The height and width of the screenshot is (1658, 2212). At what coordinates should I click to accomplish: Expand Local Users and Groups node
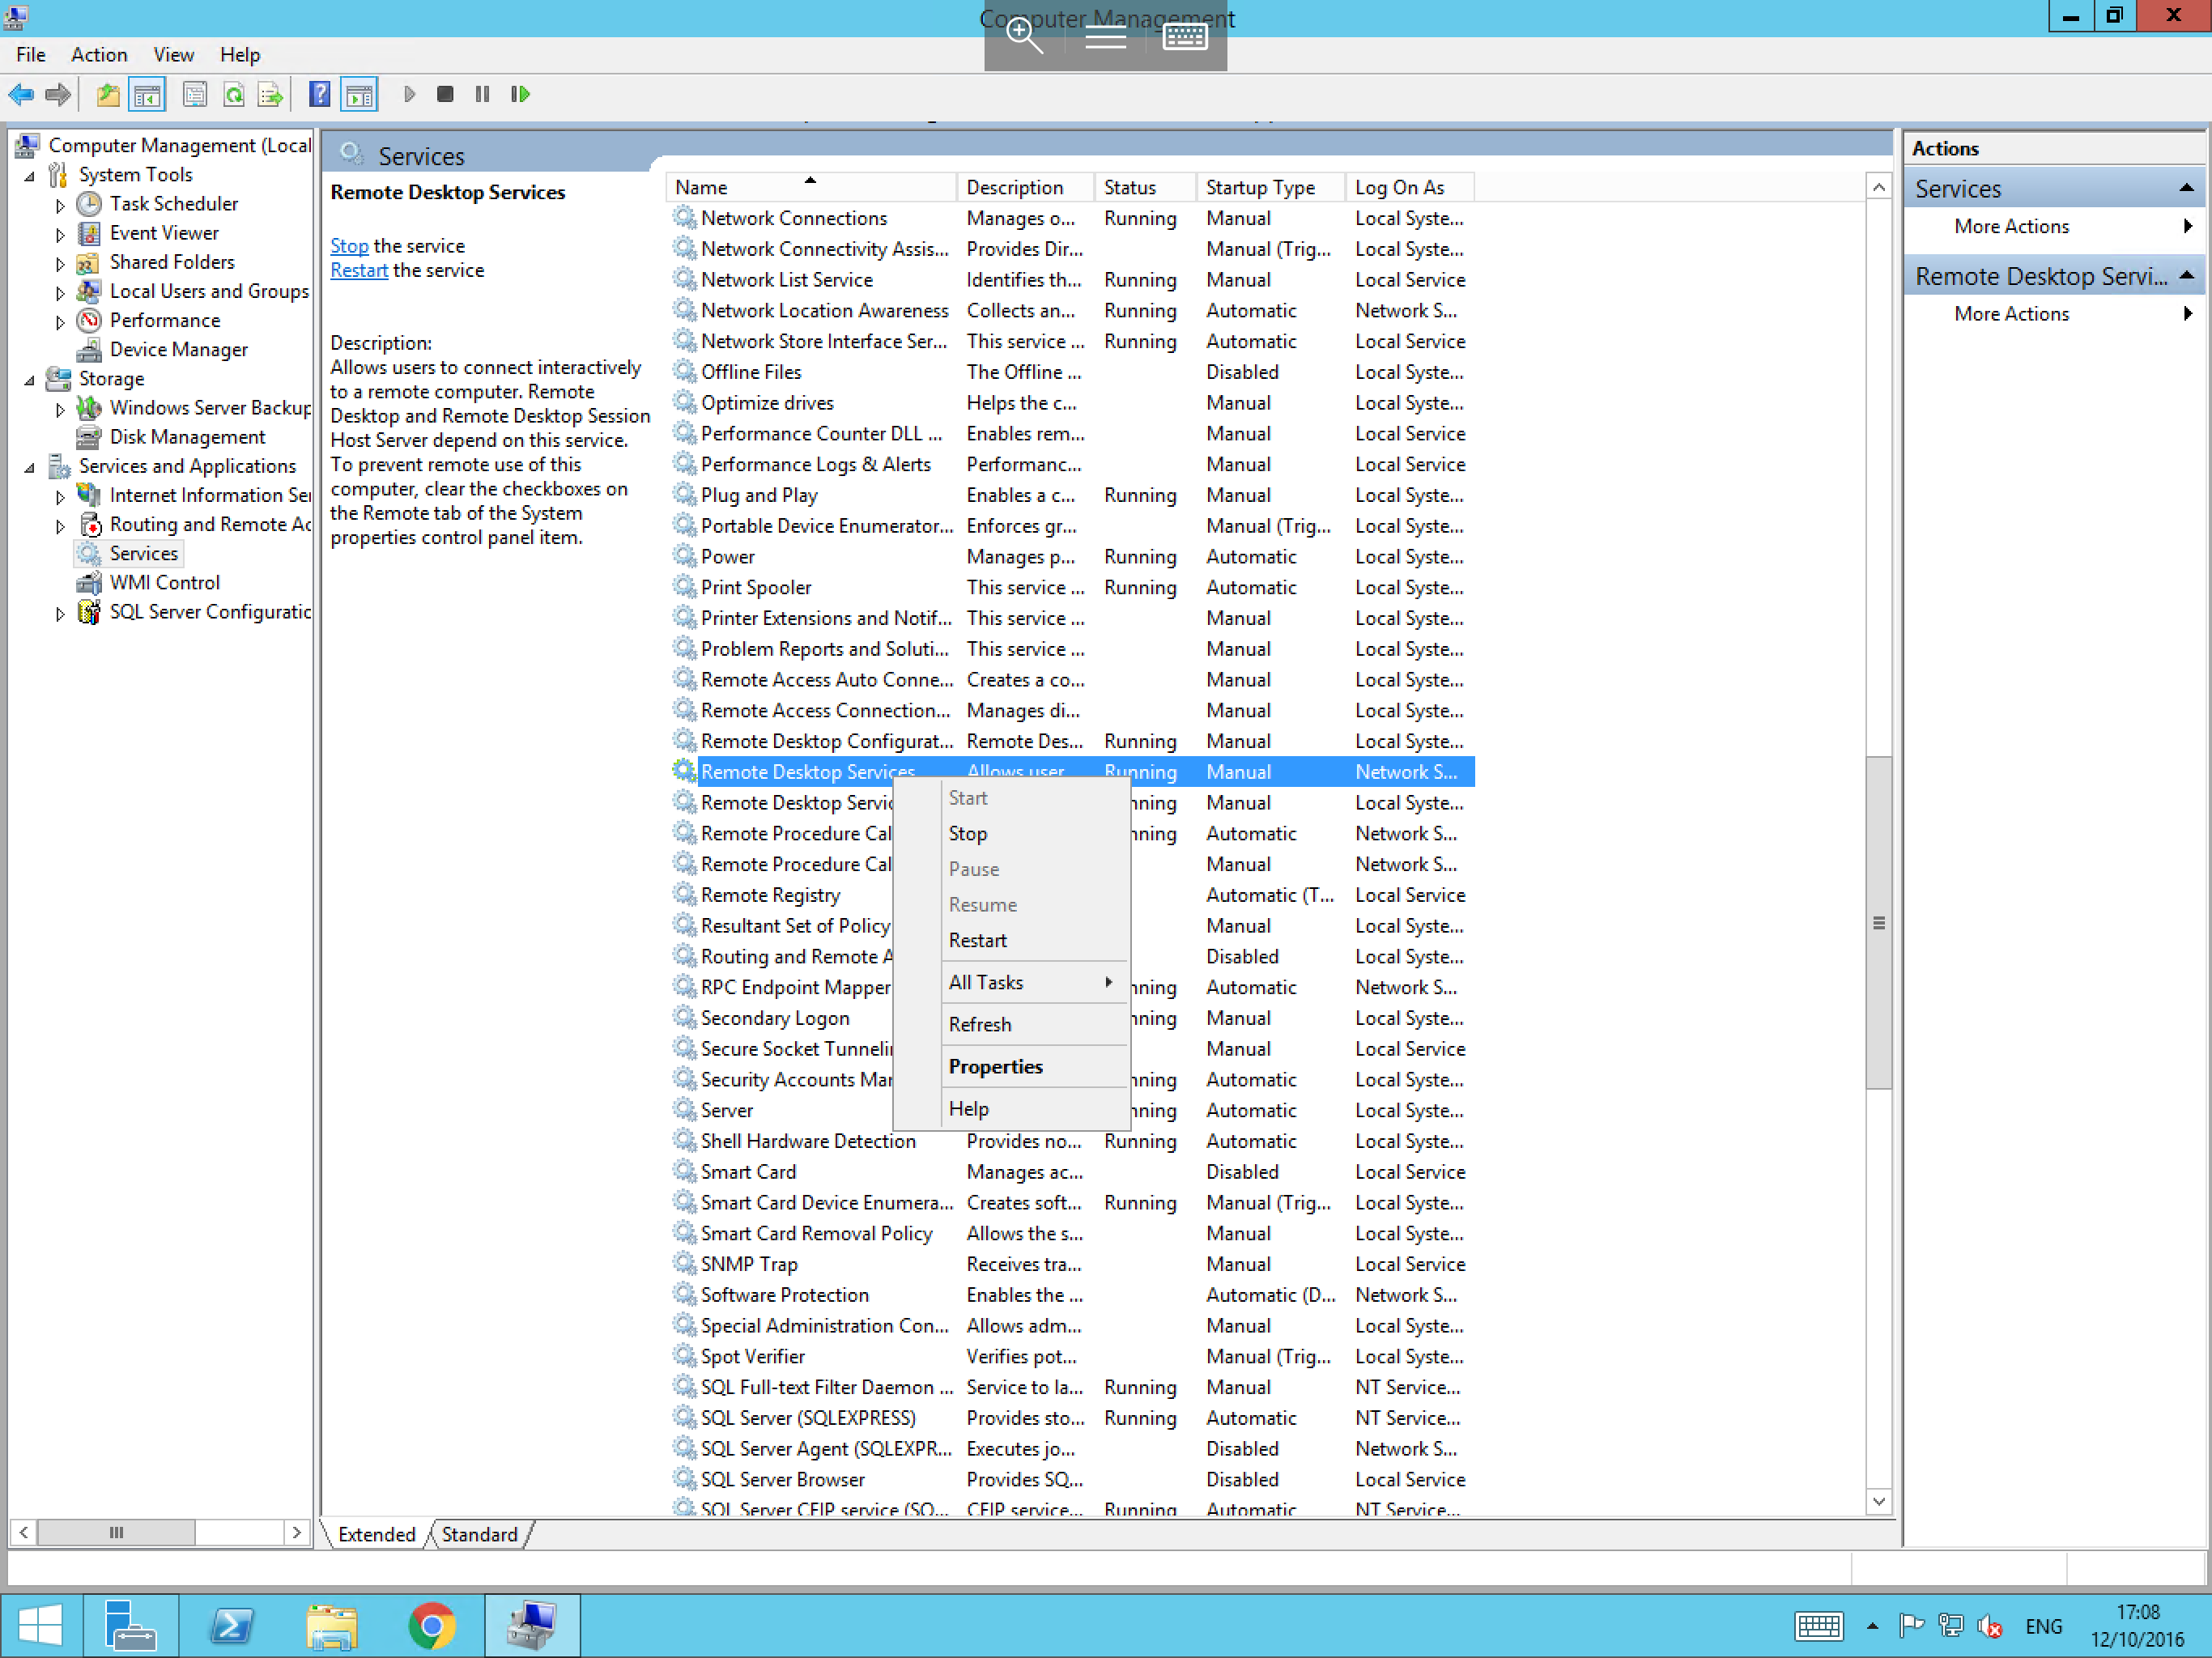click(x=60, y=292)
